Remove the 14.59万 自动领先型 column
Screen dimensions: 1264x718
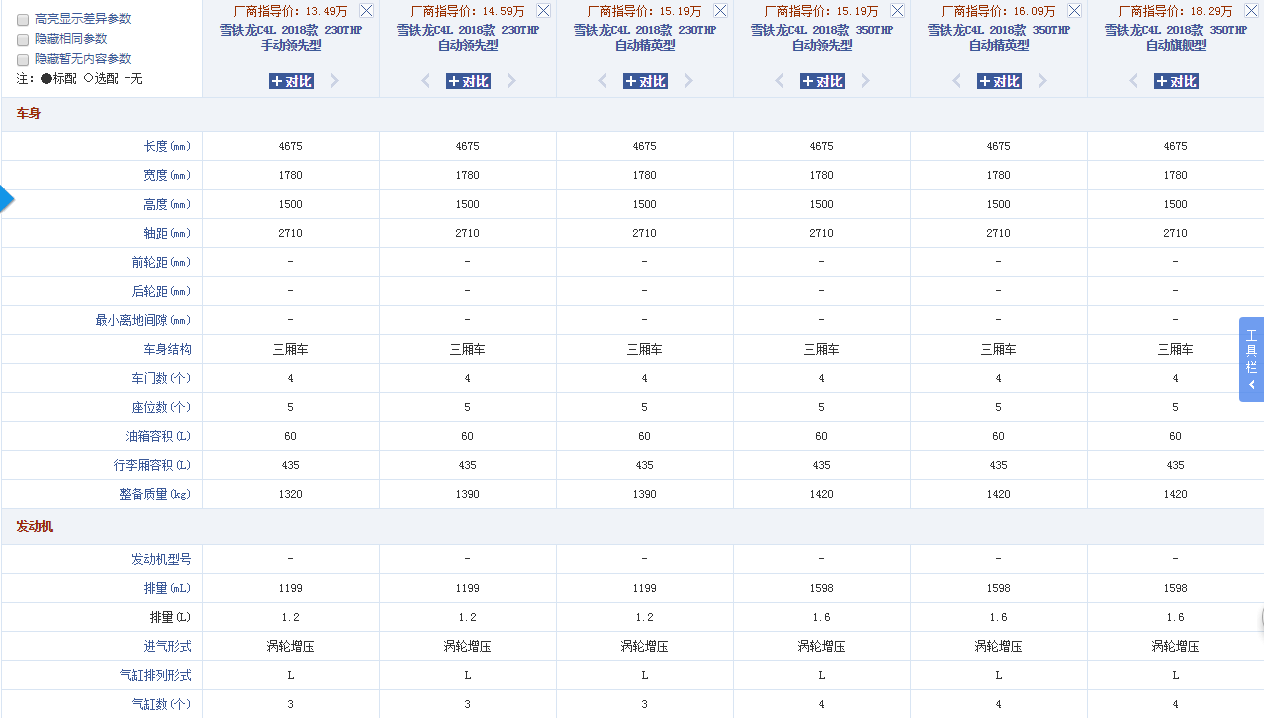click(x=543, y=10)
